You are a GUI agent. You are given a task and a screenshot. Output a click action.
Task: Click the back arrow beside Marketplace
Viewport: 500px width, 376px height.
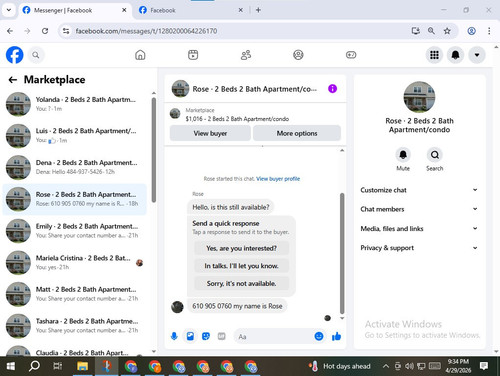tap(13, 80)
